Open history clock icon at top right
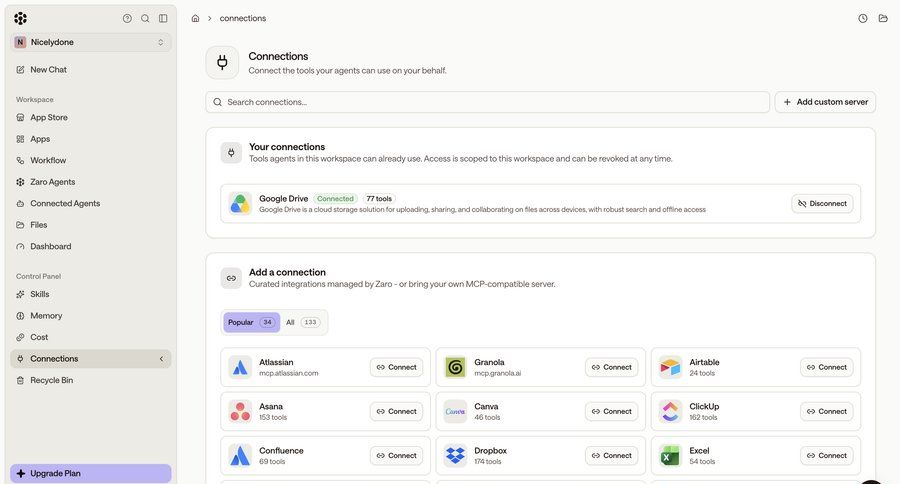The width and height of the screenshot is (900, 484). click(863, 18)
